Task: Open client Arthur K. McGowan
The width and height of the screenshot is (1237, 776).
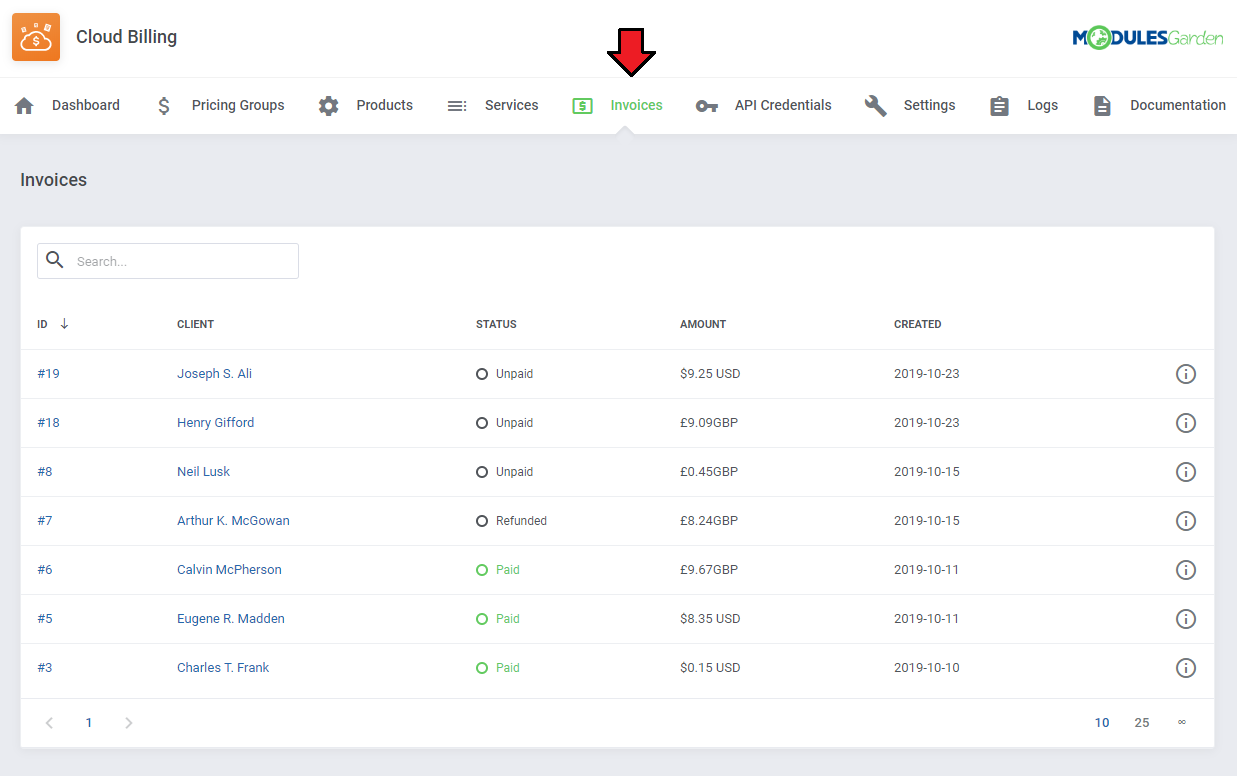Action: tap(233, 521)
